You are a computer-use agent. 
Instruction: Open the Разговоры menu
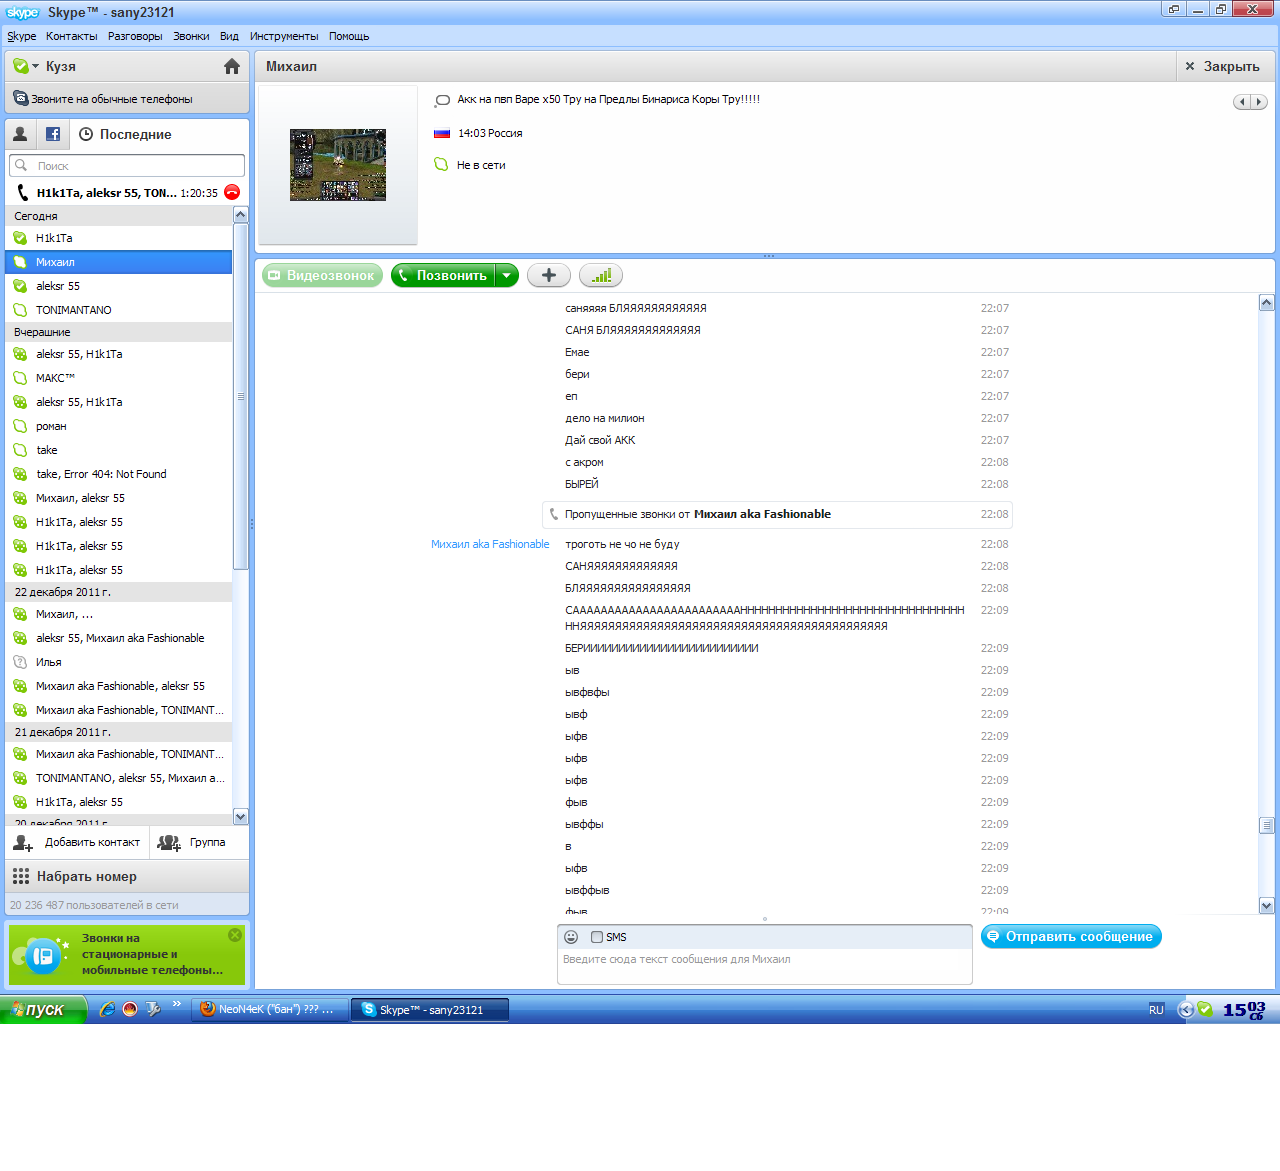135,36
